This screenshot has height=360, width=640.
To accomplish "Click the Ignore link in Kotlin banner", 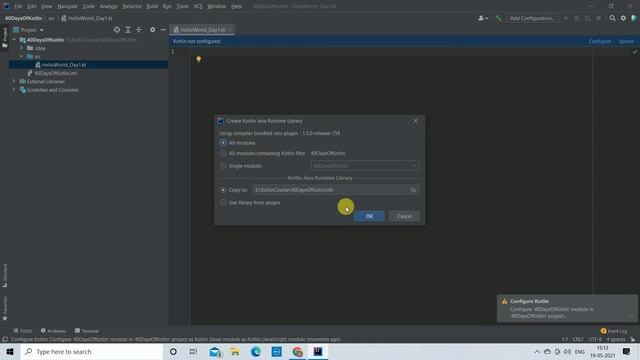I will tap(626, 41).
